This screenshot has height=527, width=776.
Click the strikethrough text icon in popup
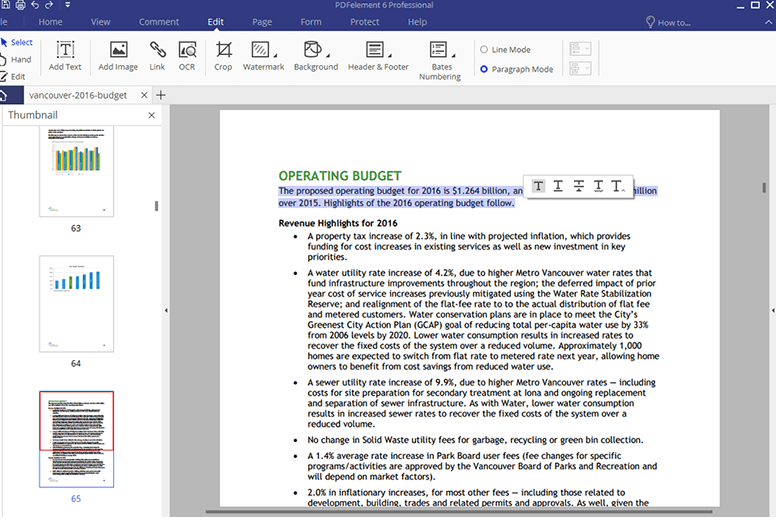(x=579, y=187)
